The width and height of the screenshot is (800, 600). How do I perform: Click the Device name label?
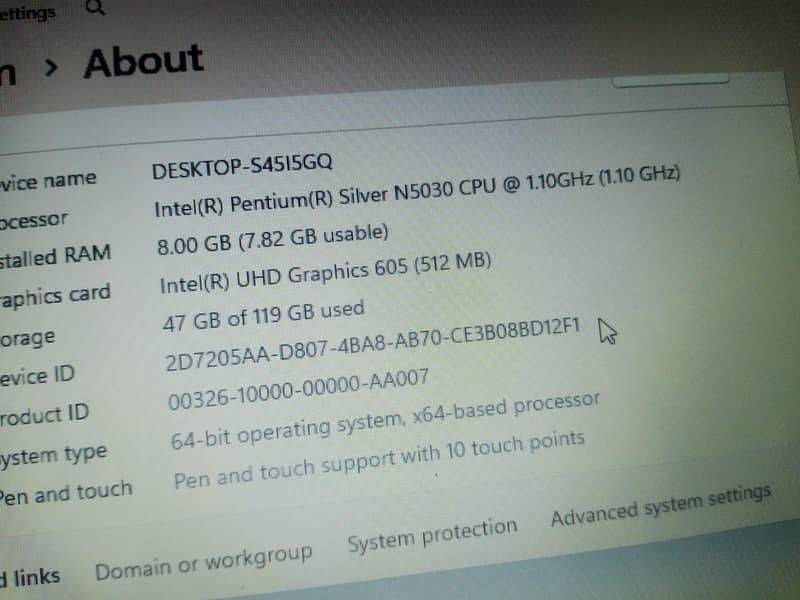[x=48, y=181]
